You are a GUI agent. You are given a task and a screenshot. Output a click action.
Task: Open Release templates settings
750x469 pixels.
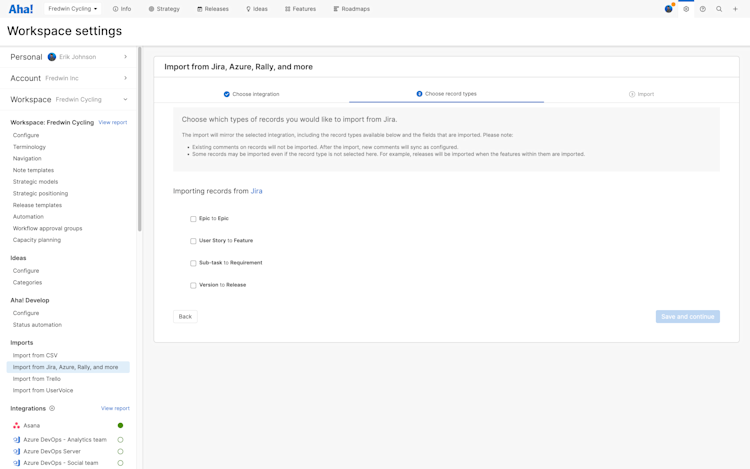[37, 205]
